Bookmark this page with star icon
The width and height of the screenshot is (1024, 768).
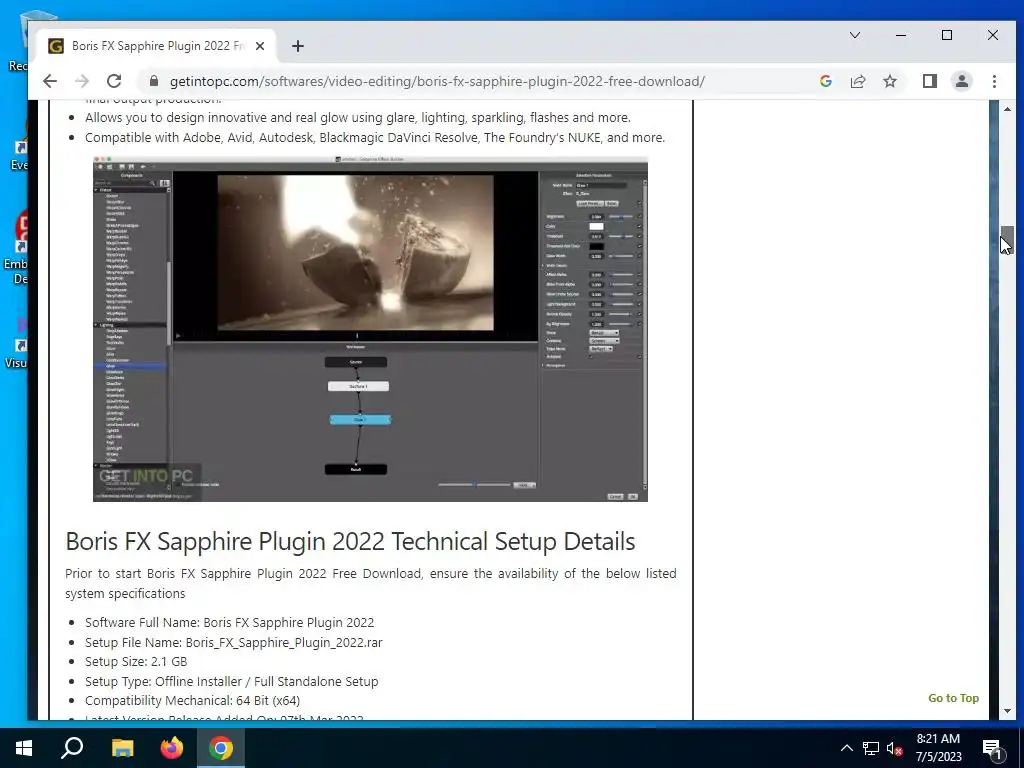click(890, 81)
